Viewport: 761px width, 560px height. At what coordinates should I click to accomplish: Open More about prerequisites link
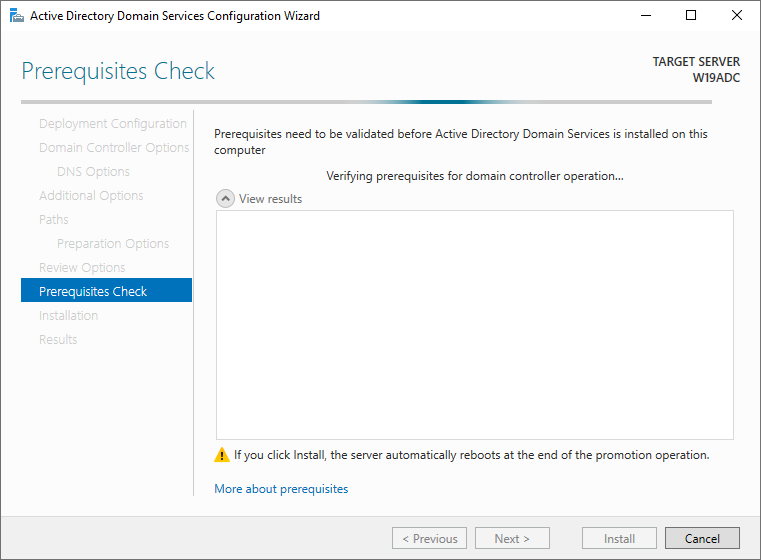click(281, 489)
